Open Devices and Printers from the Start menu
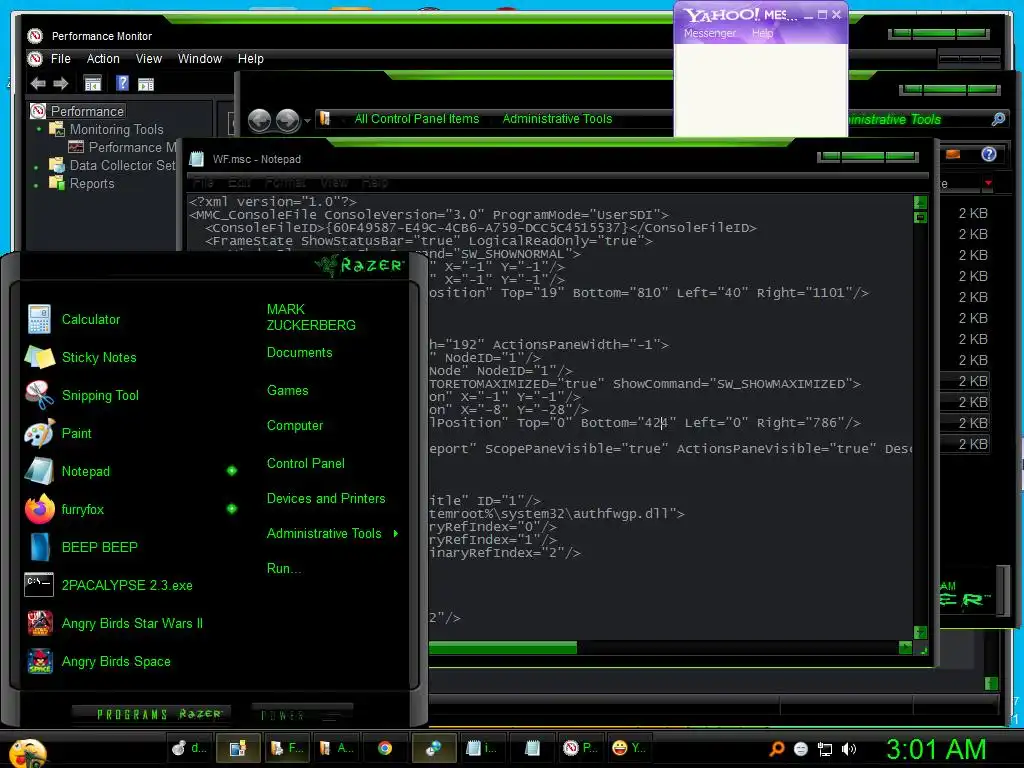The image size is (1024, 768). click(326, 499)
